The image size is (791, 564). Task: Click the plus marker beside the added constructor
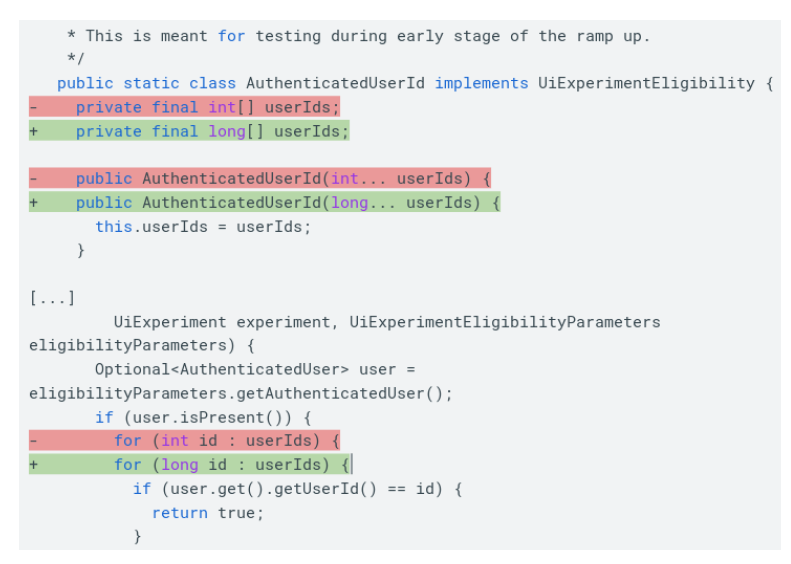[x=34, y=203]
